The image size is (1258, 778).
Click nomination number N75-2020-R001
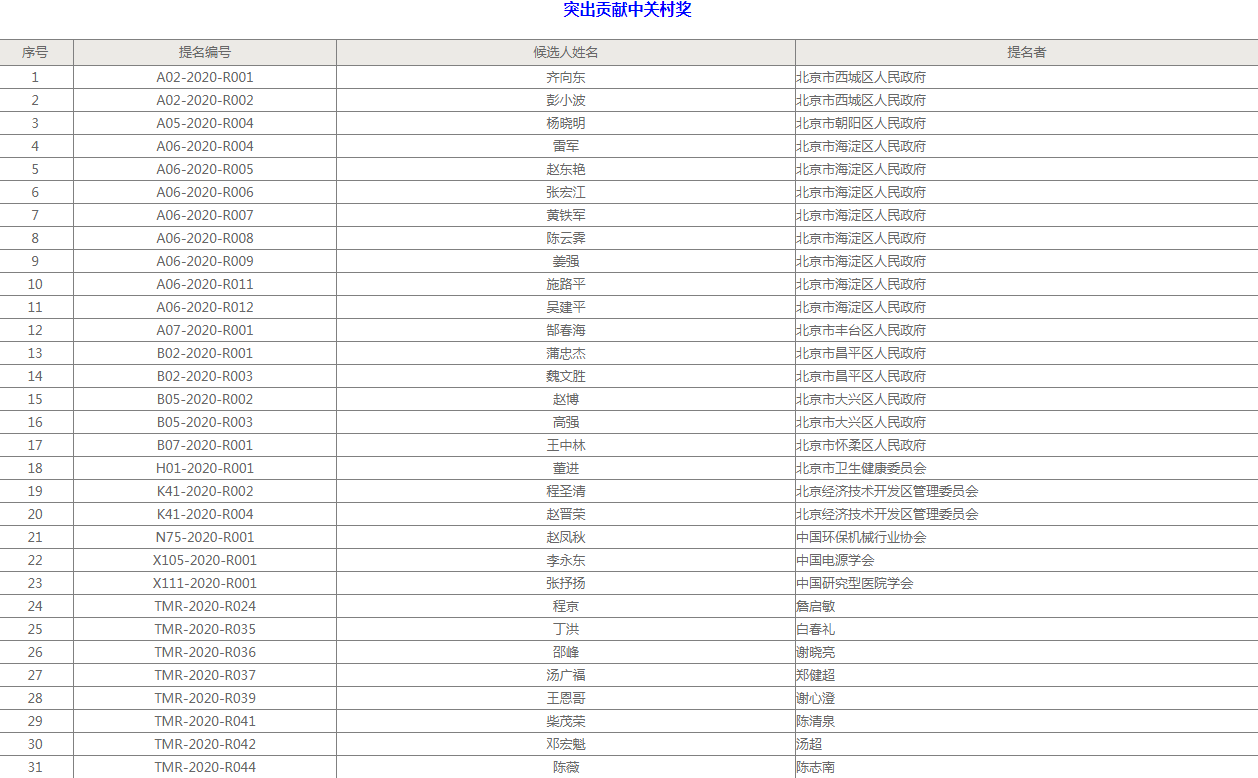(205, 537)
